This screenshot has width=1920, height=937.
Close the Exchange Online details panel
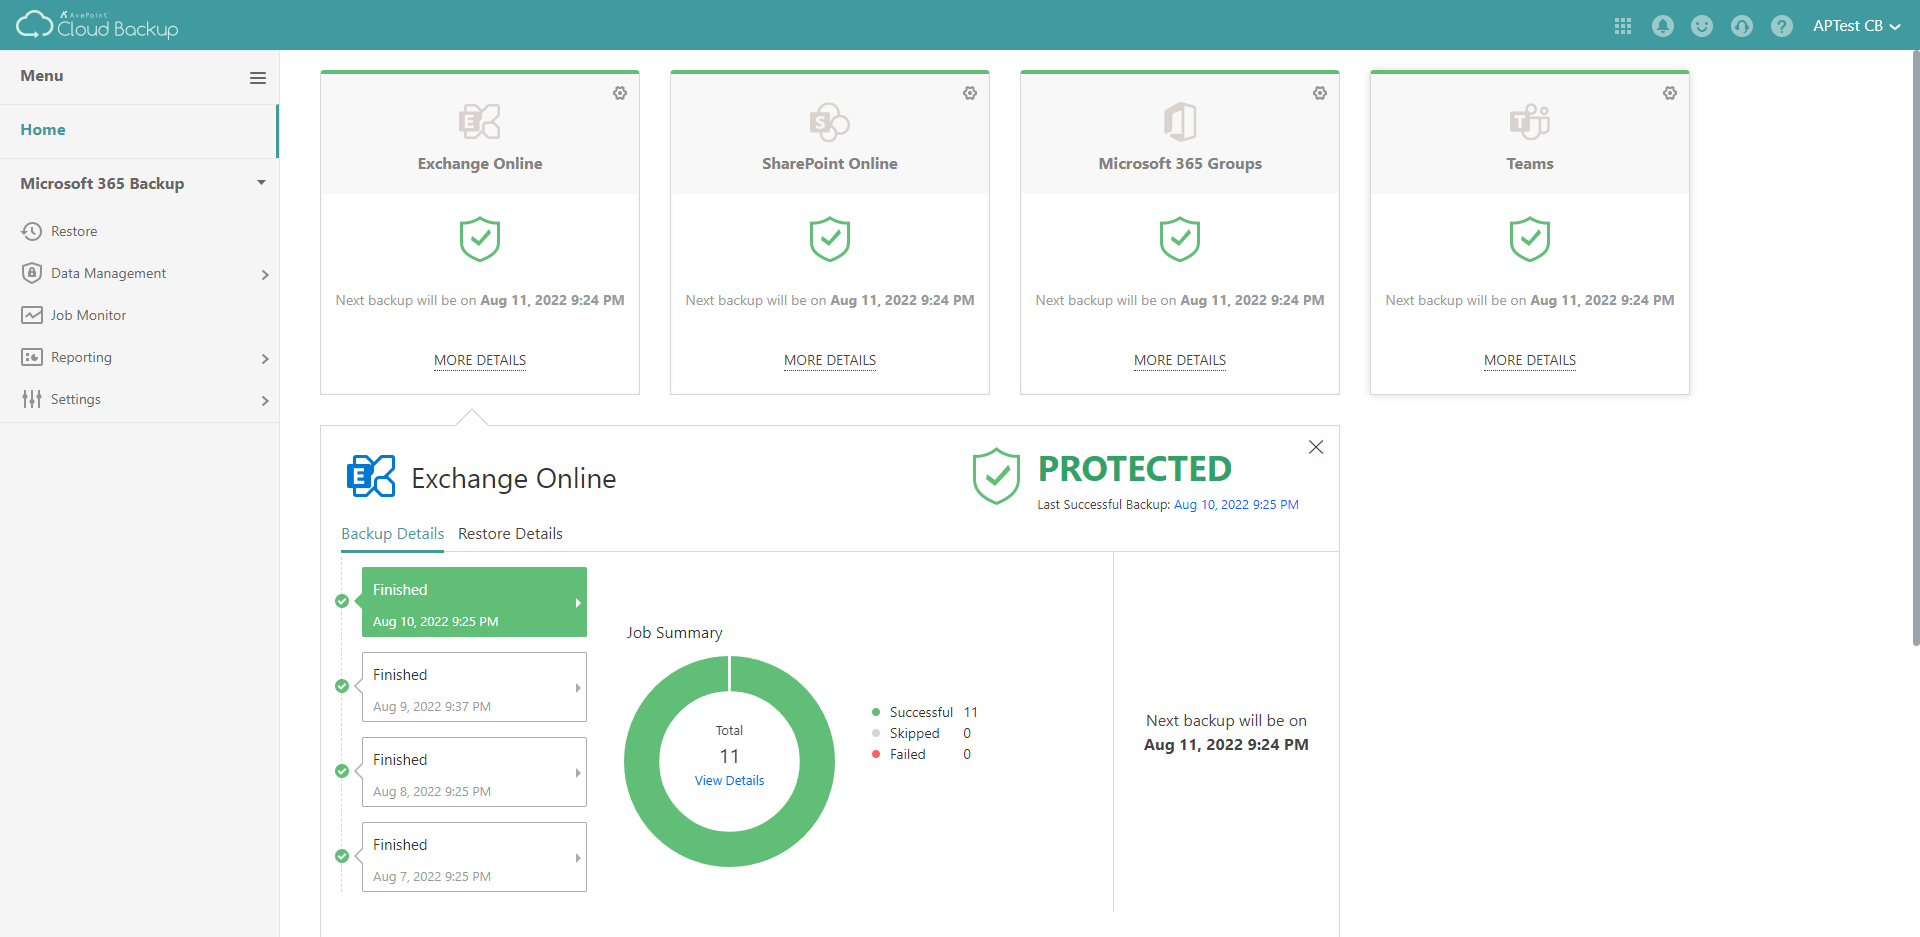click(1316, 447)
